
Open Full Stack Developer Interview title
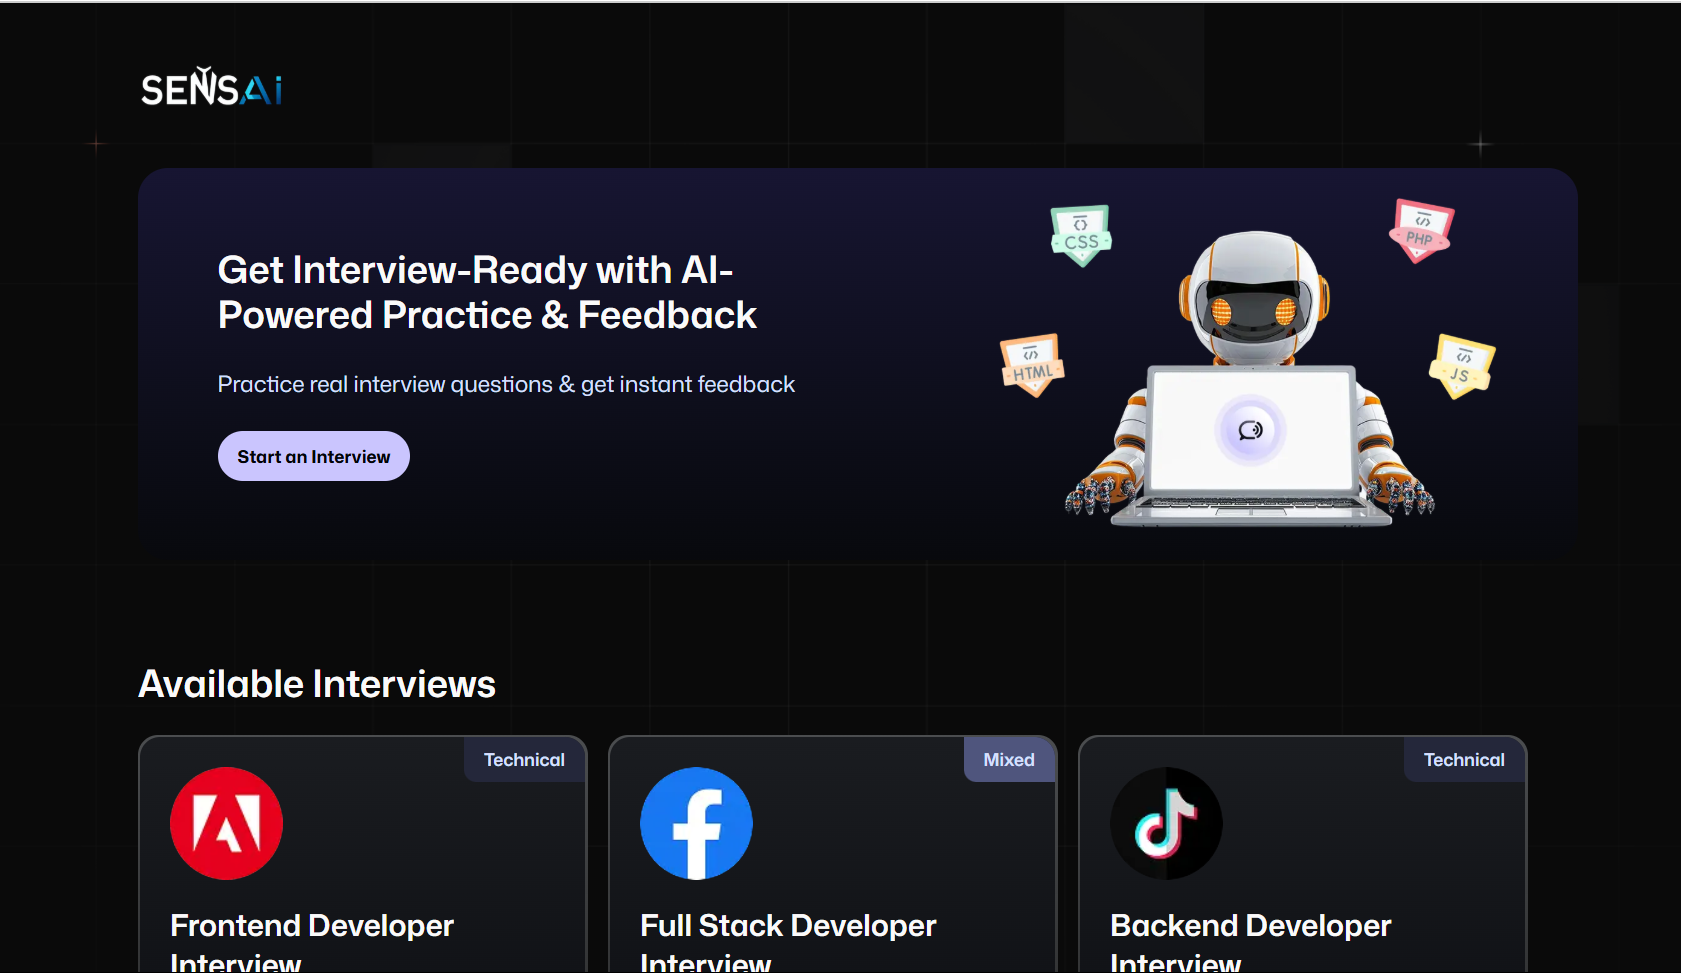tap(788, 942)
